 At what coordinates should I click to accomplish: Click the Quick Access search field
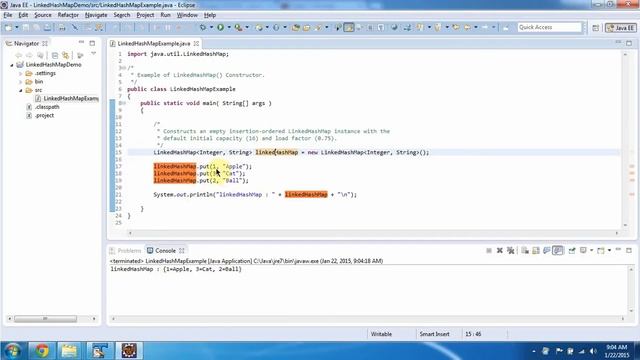pos(549,27)
